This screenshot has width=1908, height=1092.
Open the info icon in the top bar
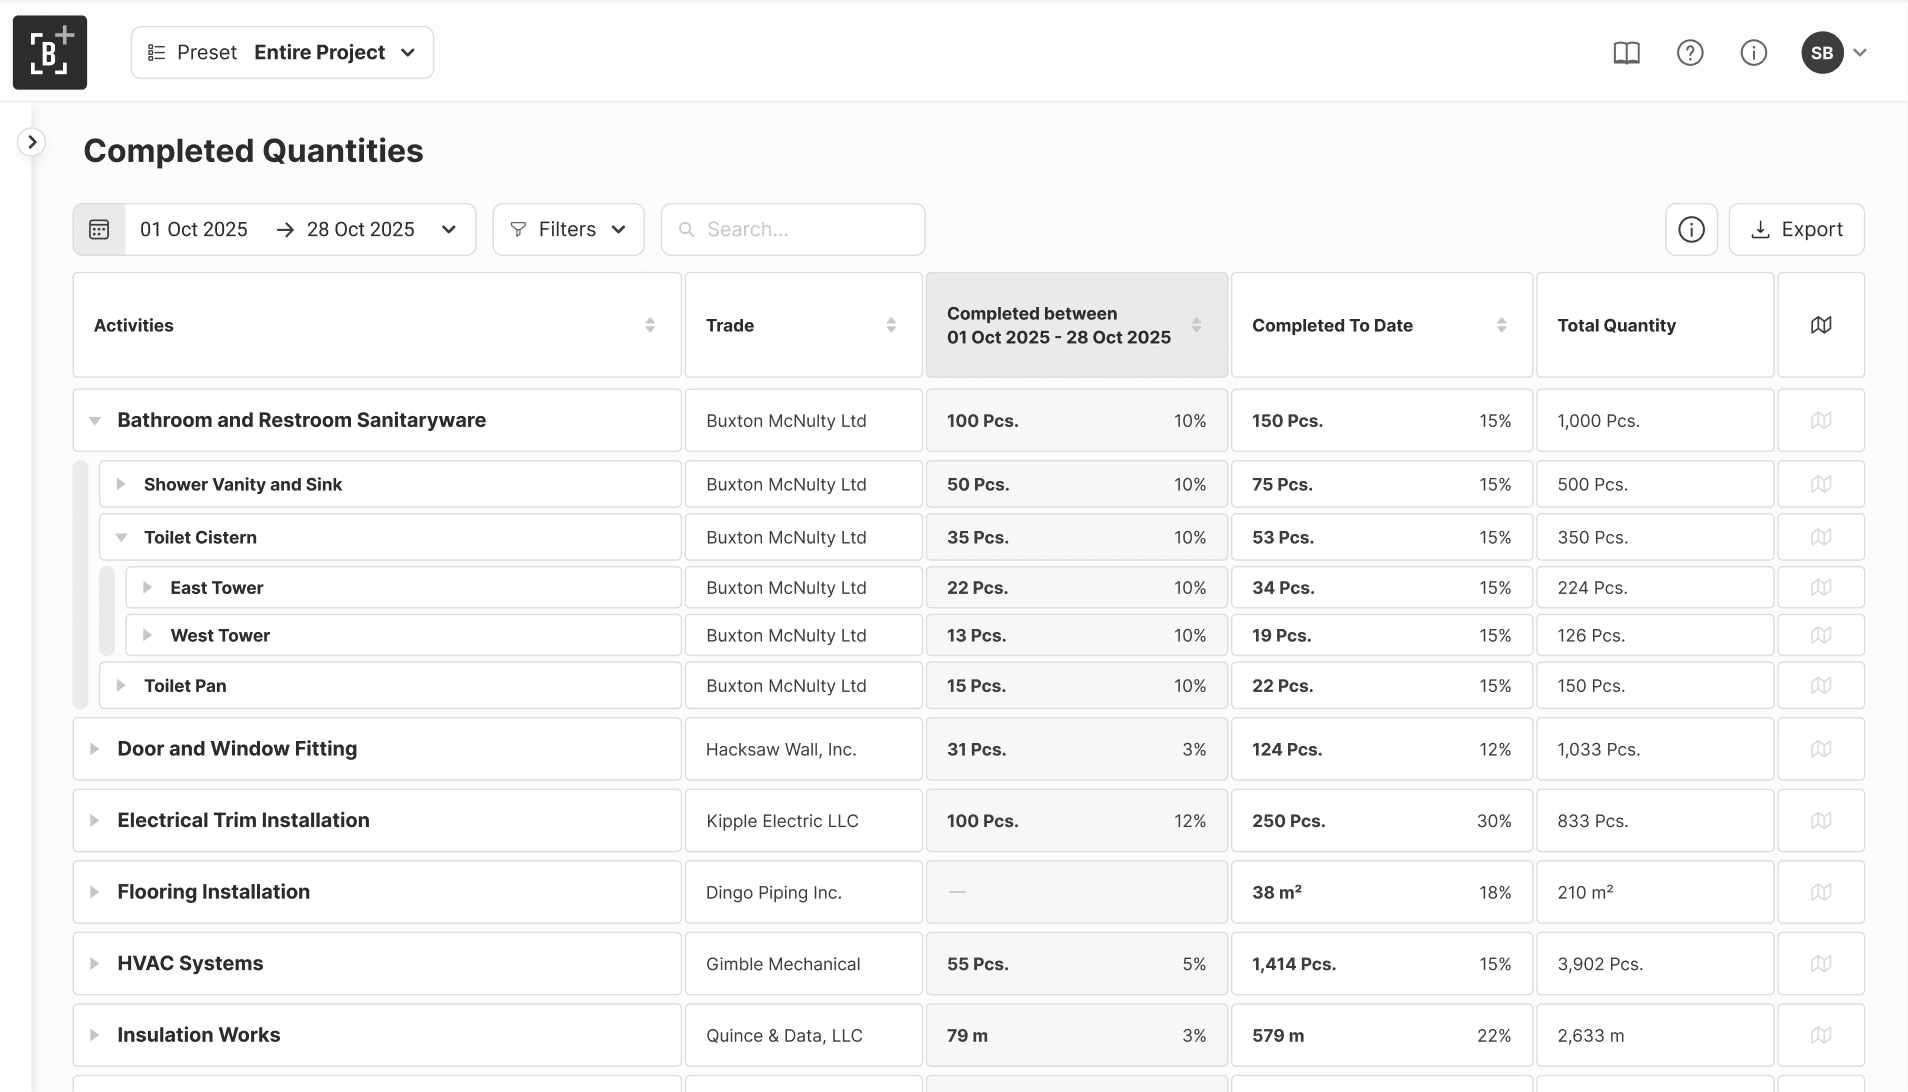point(1753,52)
